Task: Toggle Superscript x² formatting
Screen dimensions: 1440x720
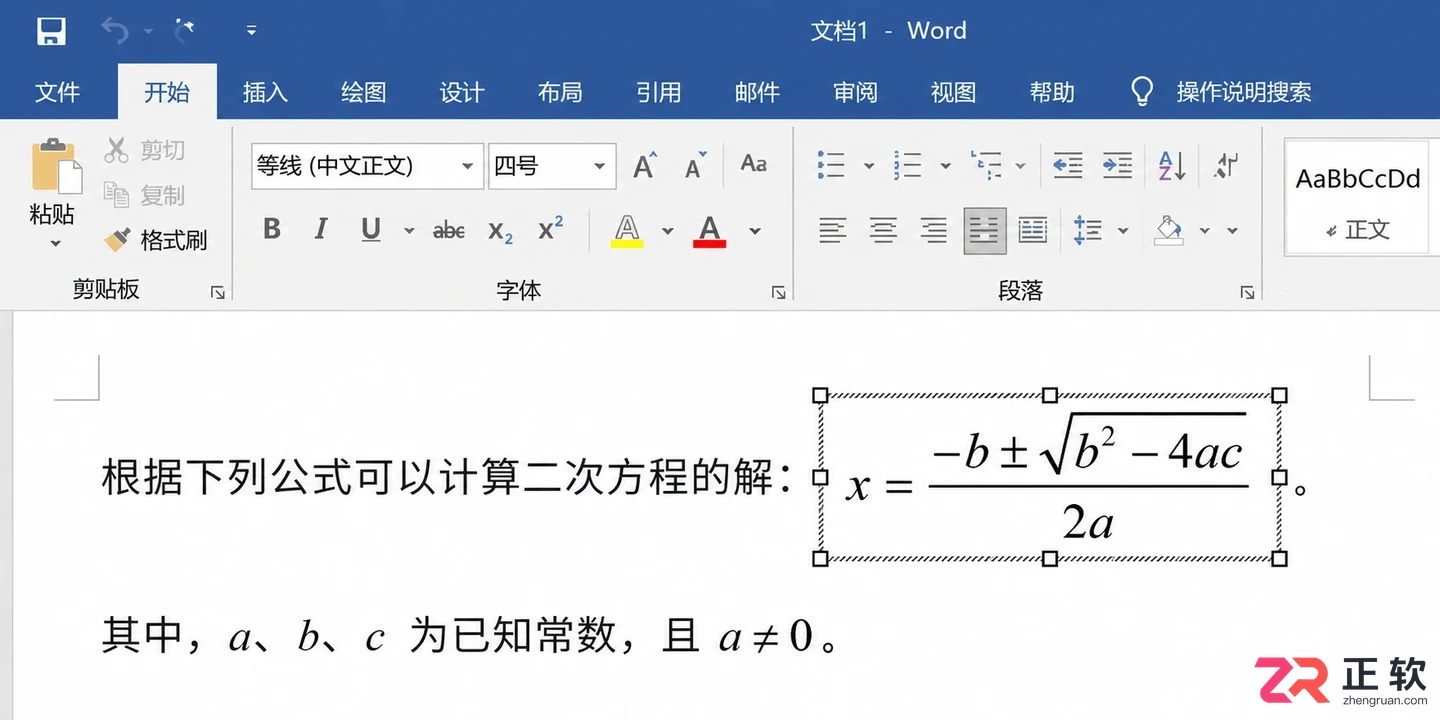Action: pyautogui.click(x=550, y=229)
